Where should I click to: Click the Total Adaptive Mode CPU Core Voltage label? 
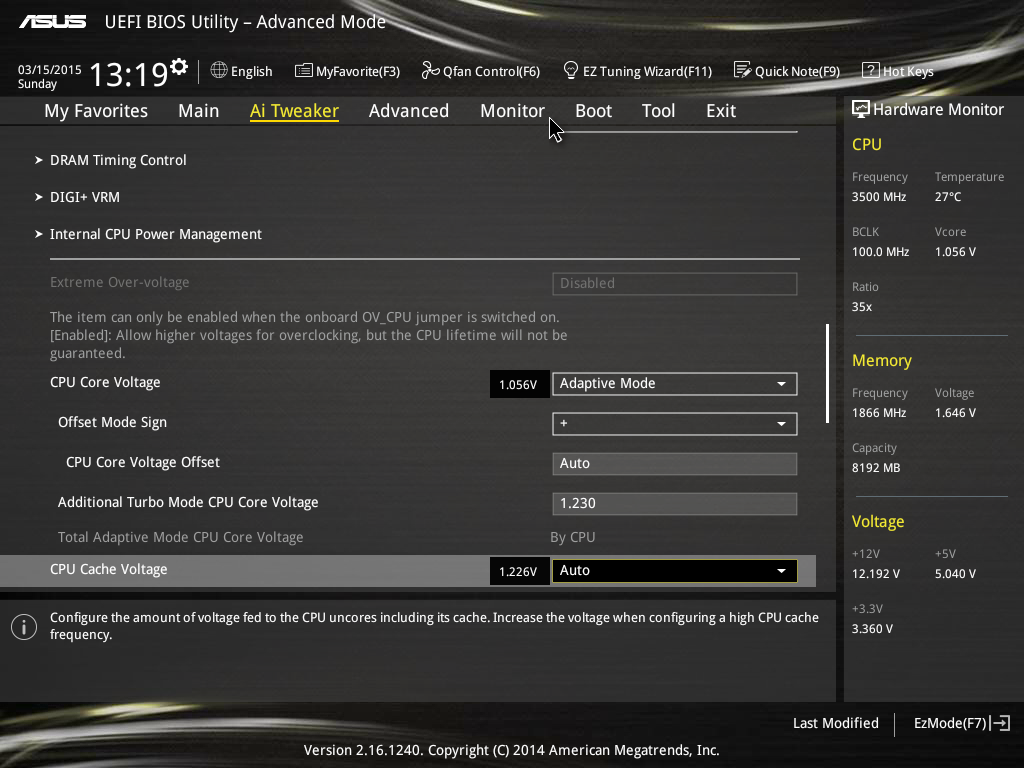(180, 537)
